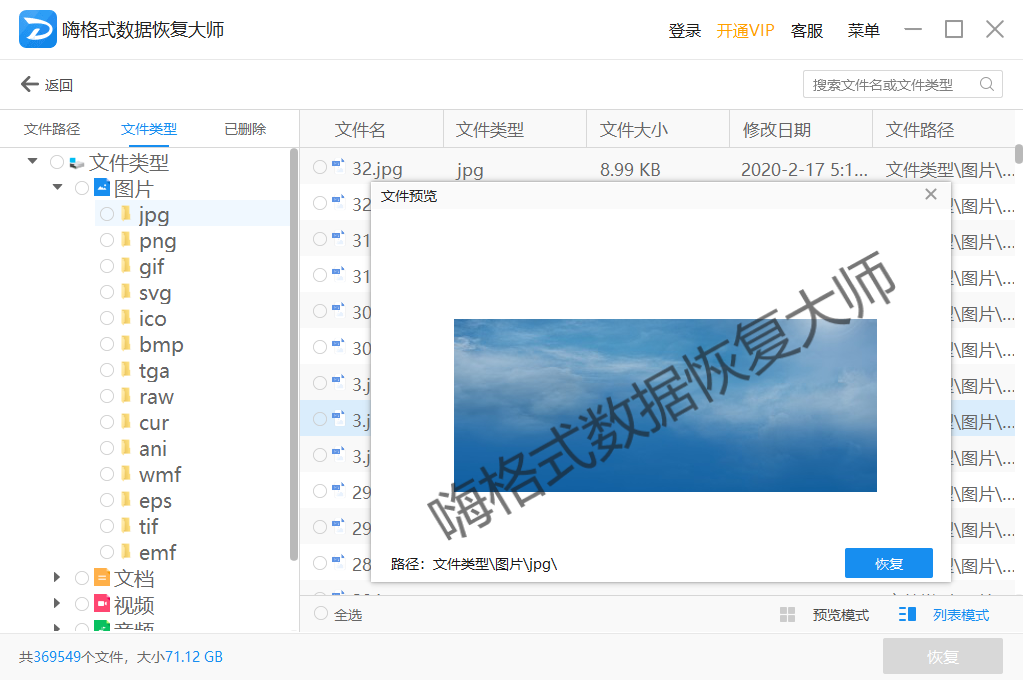Click the png folder icon

pos(127,240)
